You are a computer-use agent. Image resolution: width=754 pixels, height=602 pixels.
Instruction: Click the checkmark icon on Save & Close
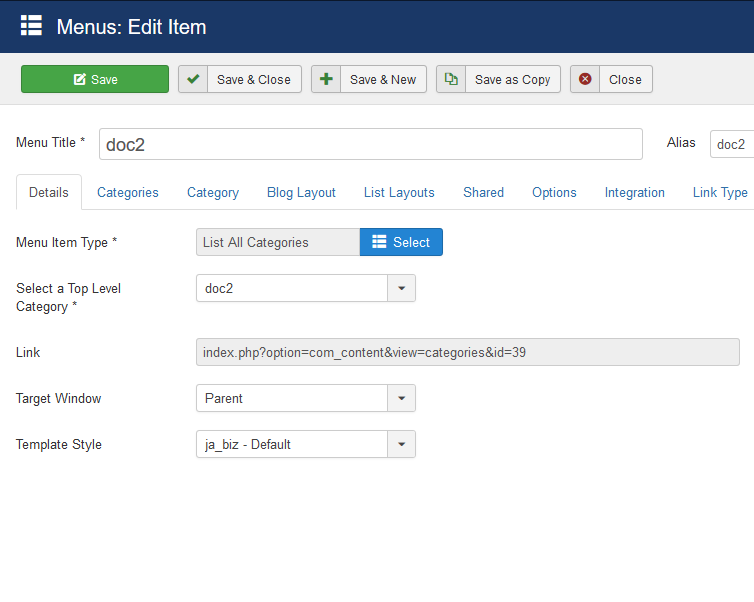tap(193, 79)
